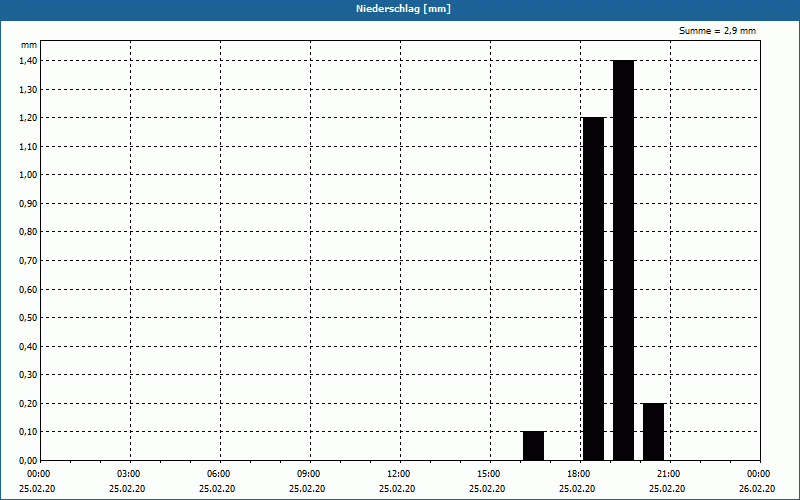Click the '0,30' y-axis value

pos(28,375)
